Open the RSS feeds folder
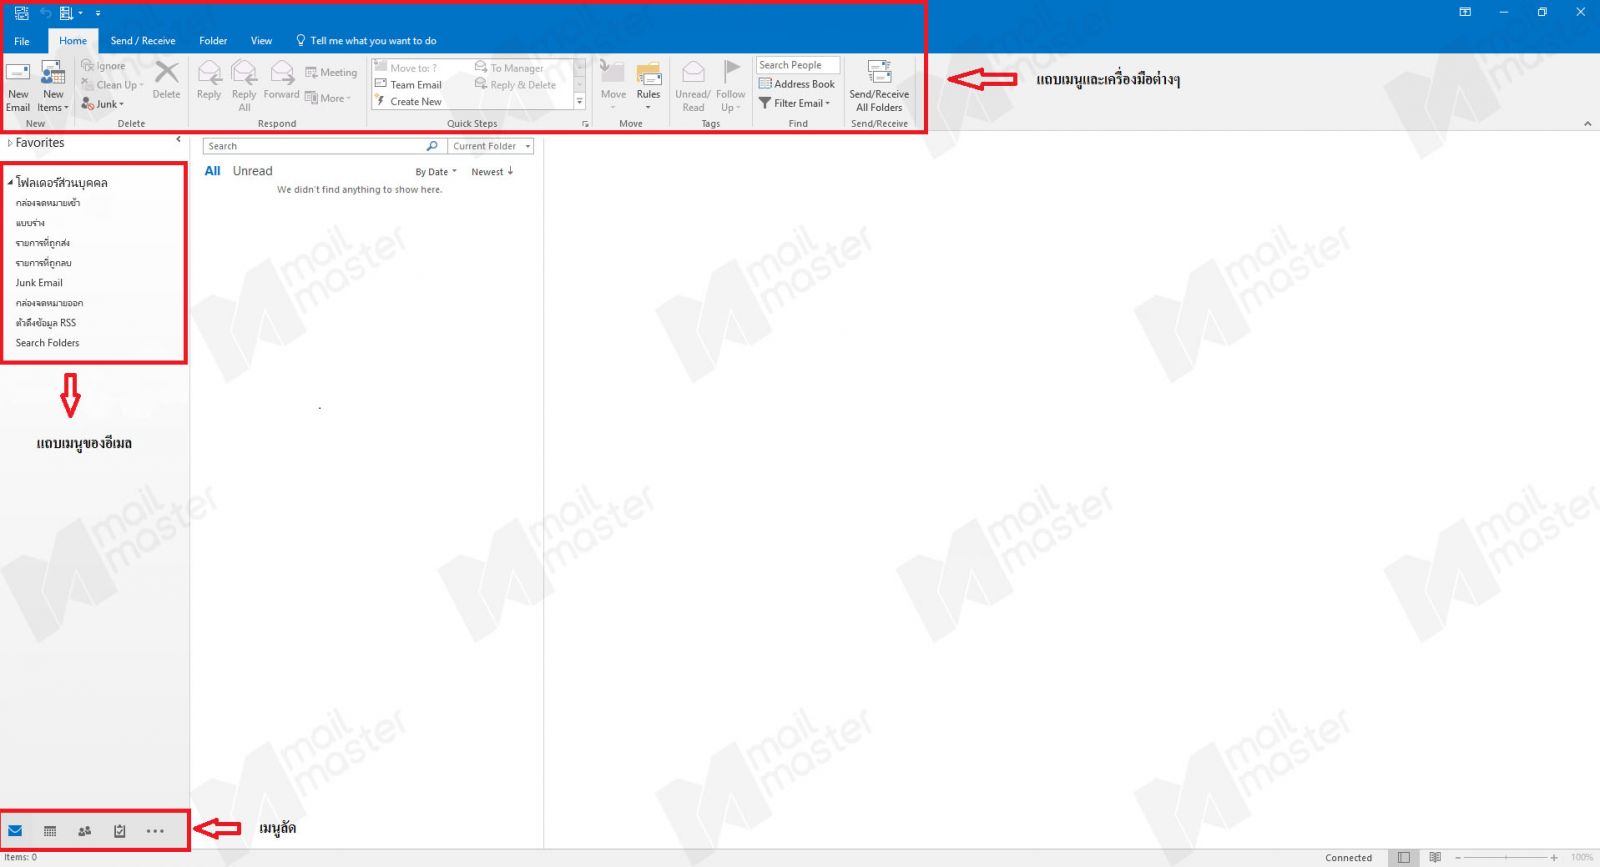Viewport: 1600px width, 867px height. point(46,323)
